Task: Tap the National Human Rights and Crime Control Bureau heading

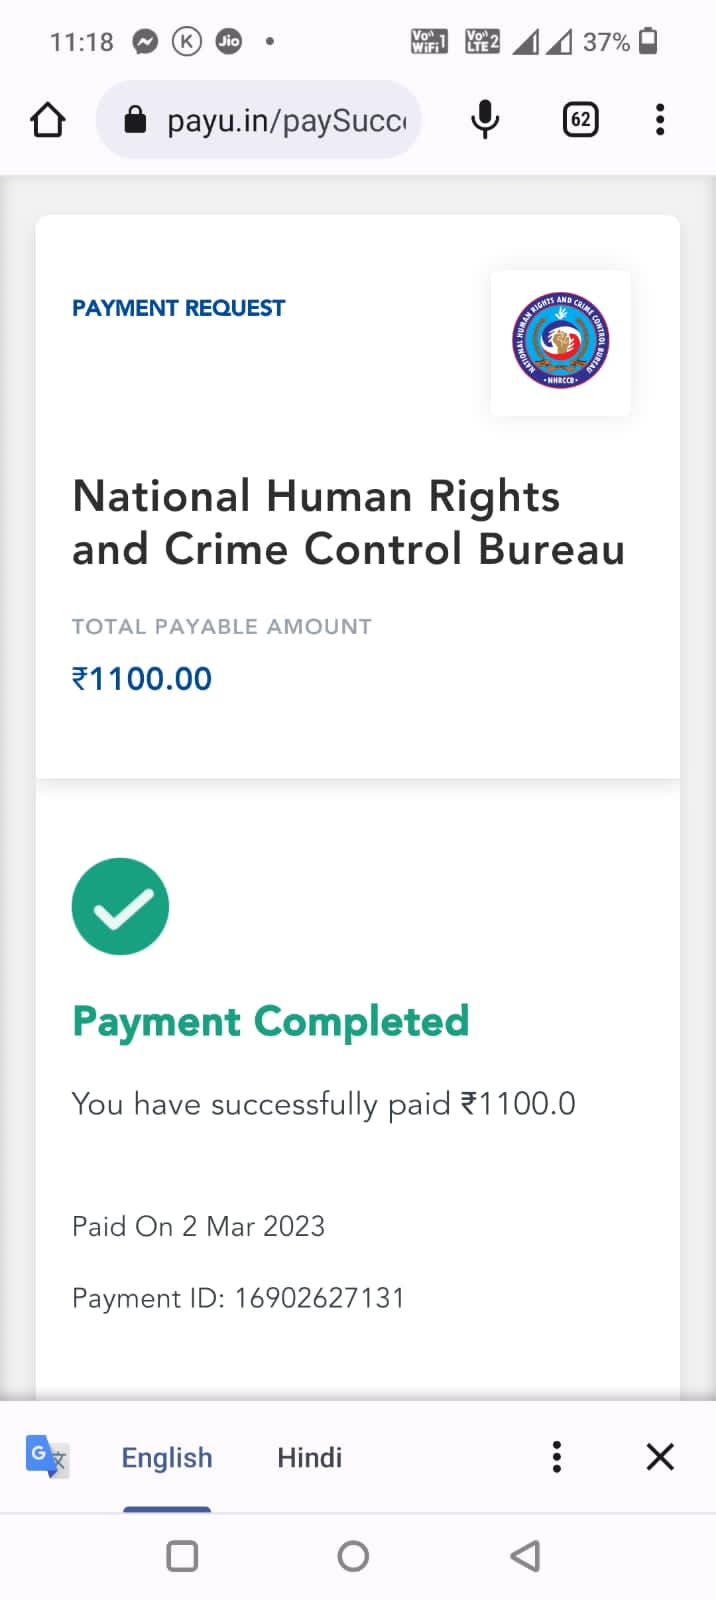Action: point(348,522)
